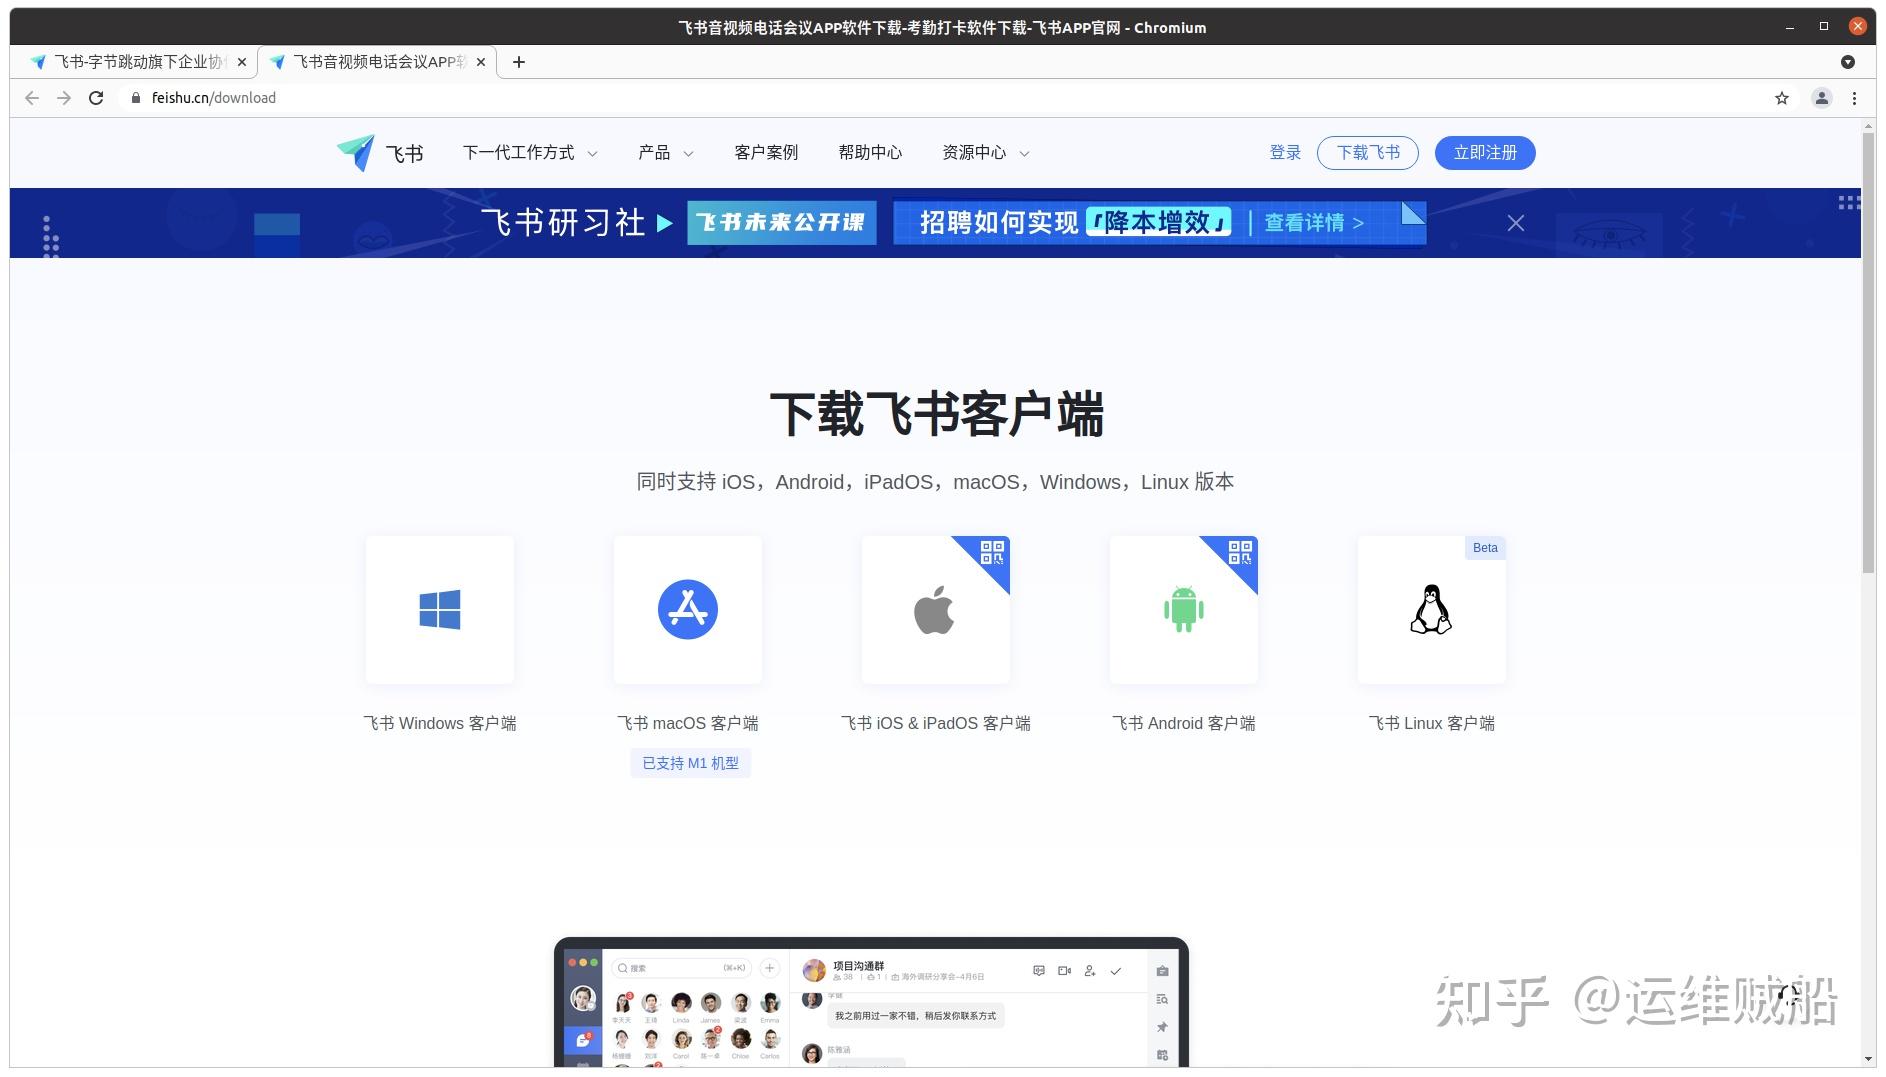1886x1077 pixels.
Task: Bookmark this page with the star icon
Action: [1782, 98]
